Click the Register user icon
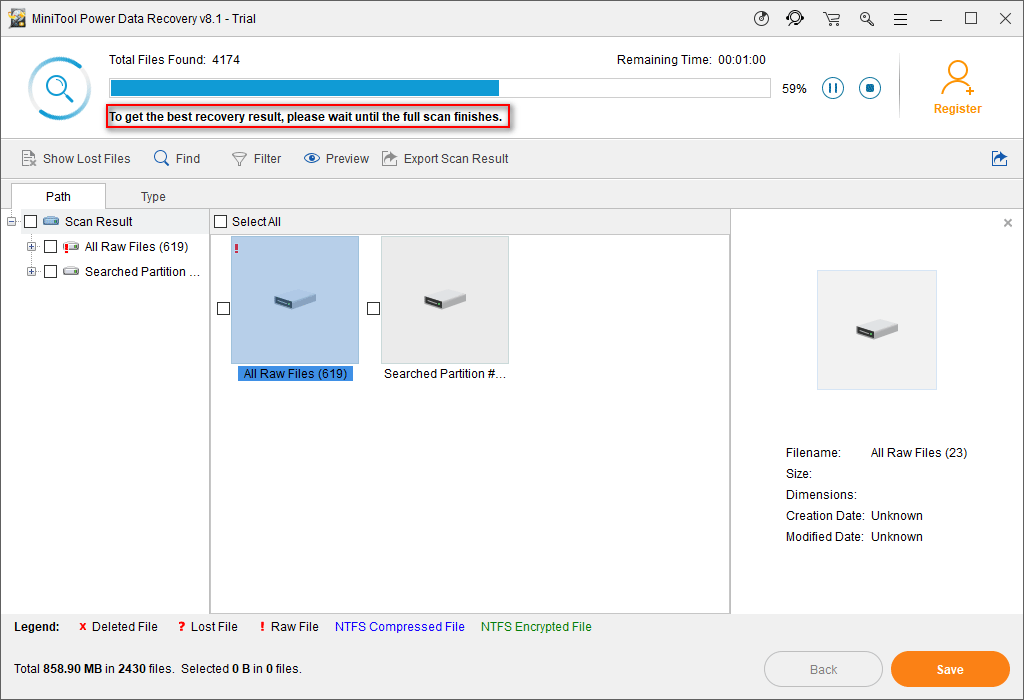Screen dimensions: 1024x700 click(957, 78)
